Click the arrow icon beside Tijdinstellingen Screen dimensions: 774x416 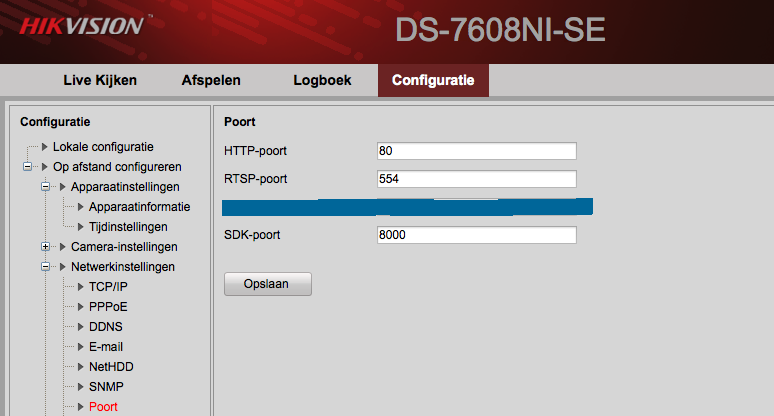(x=80, y=227)
